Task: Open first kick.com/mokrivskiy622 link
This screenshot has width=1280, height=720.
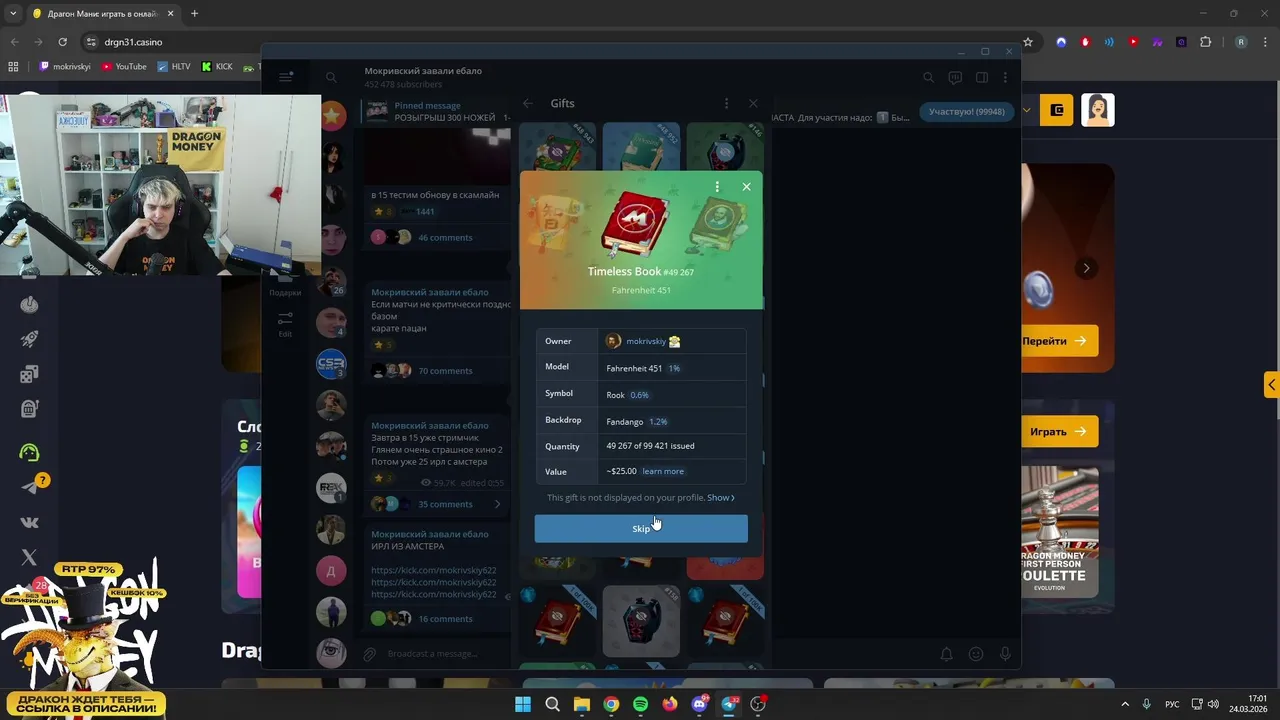Action: click(x=433, y=570)
